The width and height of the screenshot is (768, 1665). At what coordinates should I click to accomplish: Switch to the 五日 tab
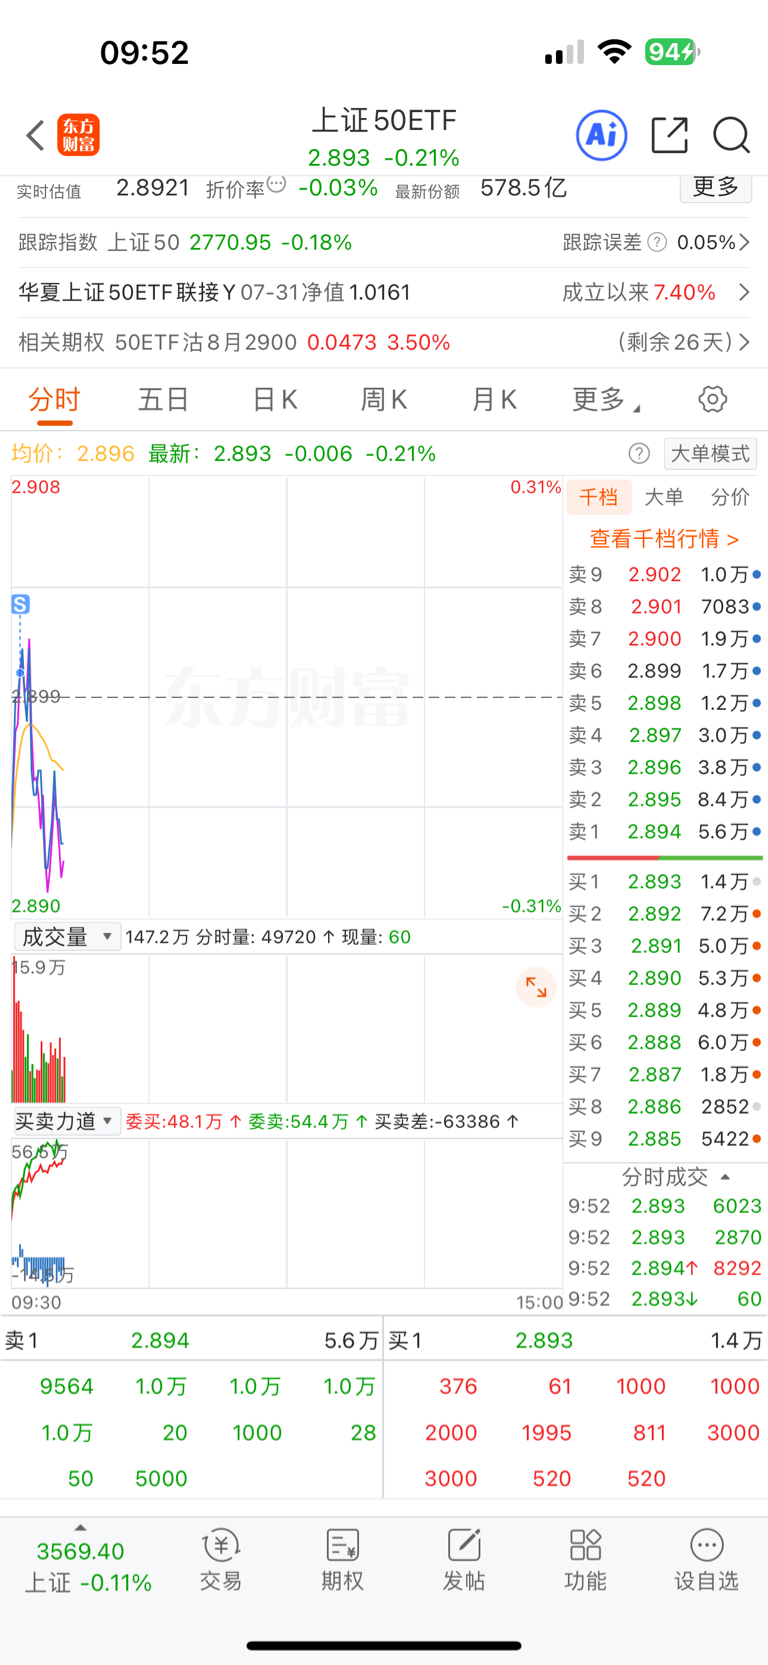163,400
